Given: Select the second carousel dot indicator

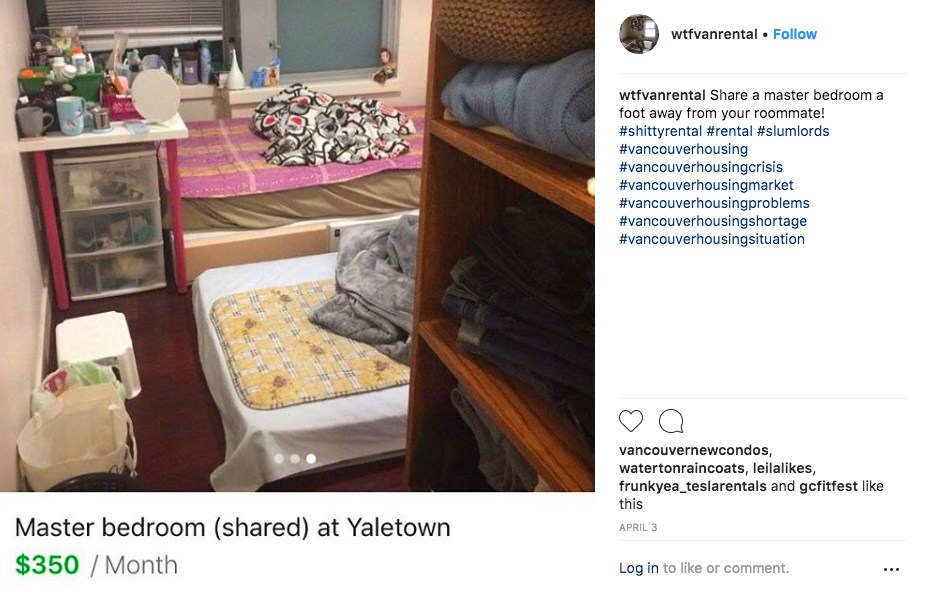Looking at the screenshot, I should pyautogui.click(x=295, y=458).
